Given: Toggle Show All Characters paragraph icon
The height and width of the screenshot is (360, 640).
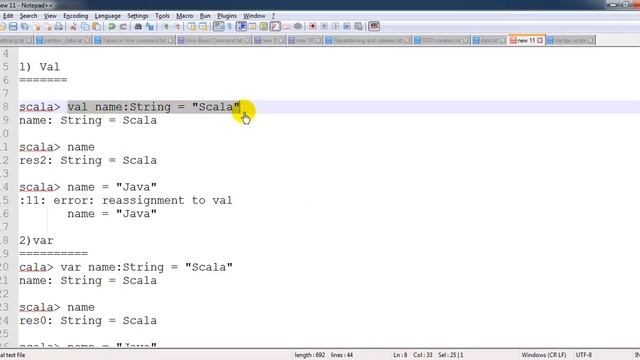Looking at the screenshot, I should pos(229,27).
